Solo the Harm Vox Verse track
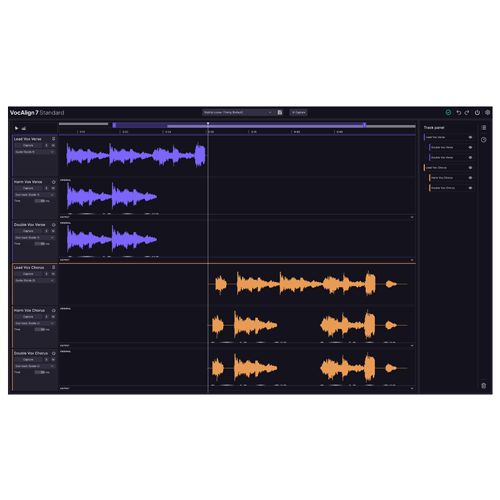The width and height of the screenshot is (500, 500). click(46, 188)
